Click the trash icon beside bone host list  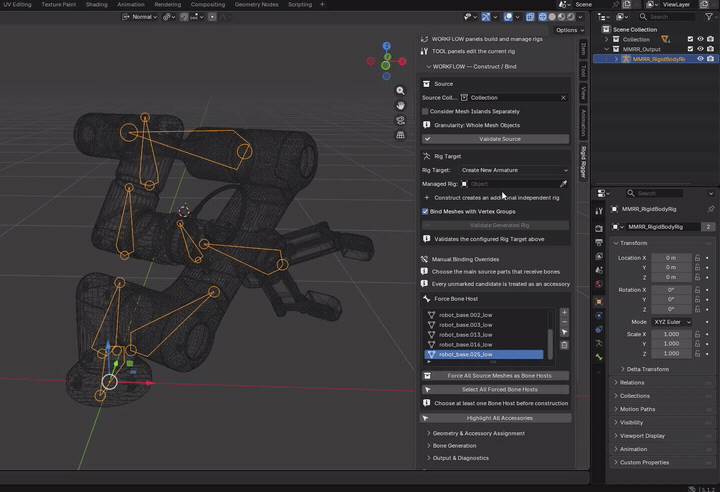564,345
